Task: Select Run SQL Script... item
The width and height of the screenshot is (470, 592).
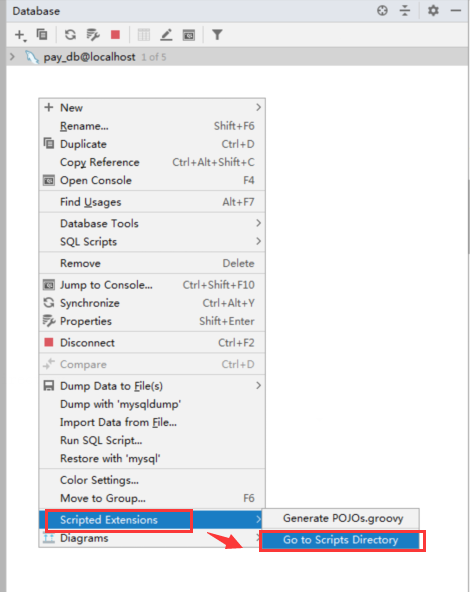Action: pos(152,440)
